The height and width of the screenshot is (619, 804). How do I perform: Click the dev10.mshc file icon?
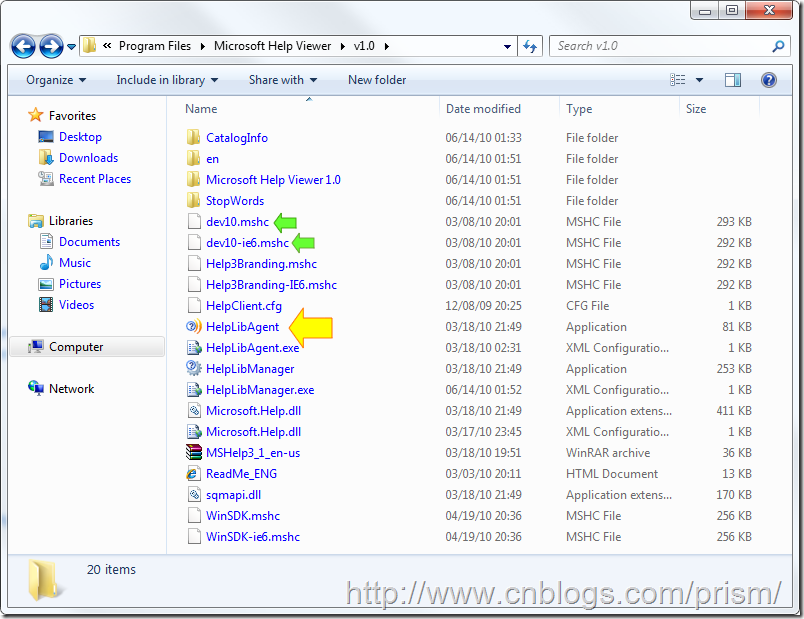point(194,221)
